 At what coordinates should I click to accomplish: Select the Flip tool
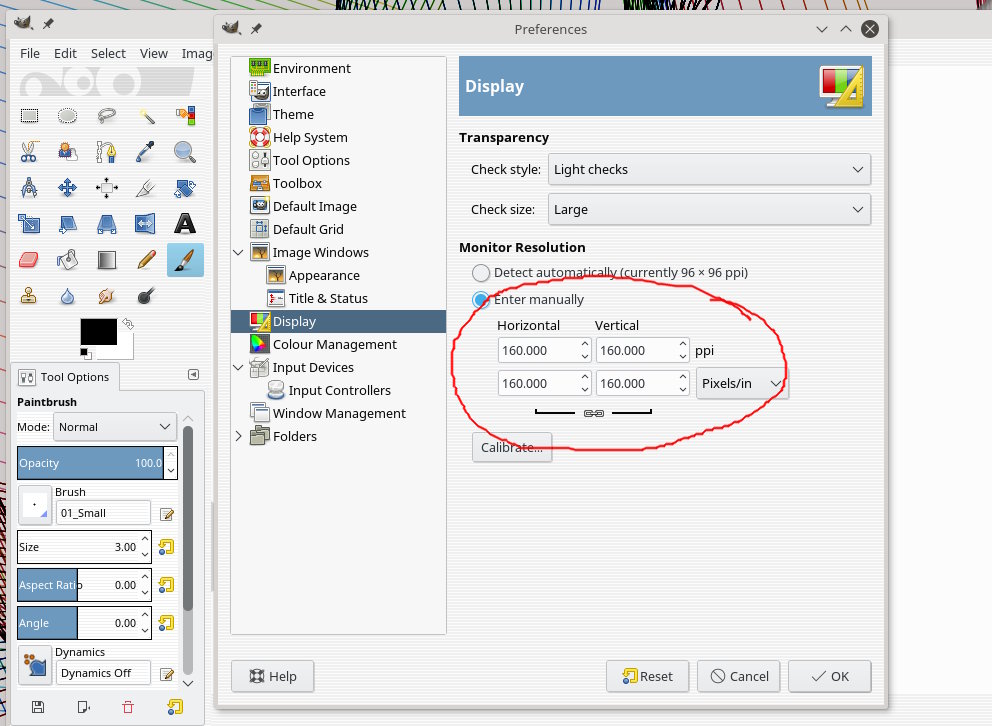point(146,224)
